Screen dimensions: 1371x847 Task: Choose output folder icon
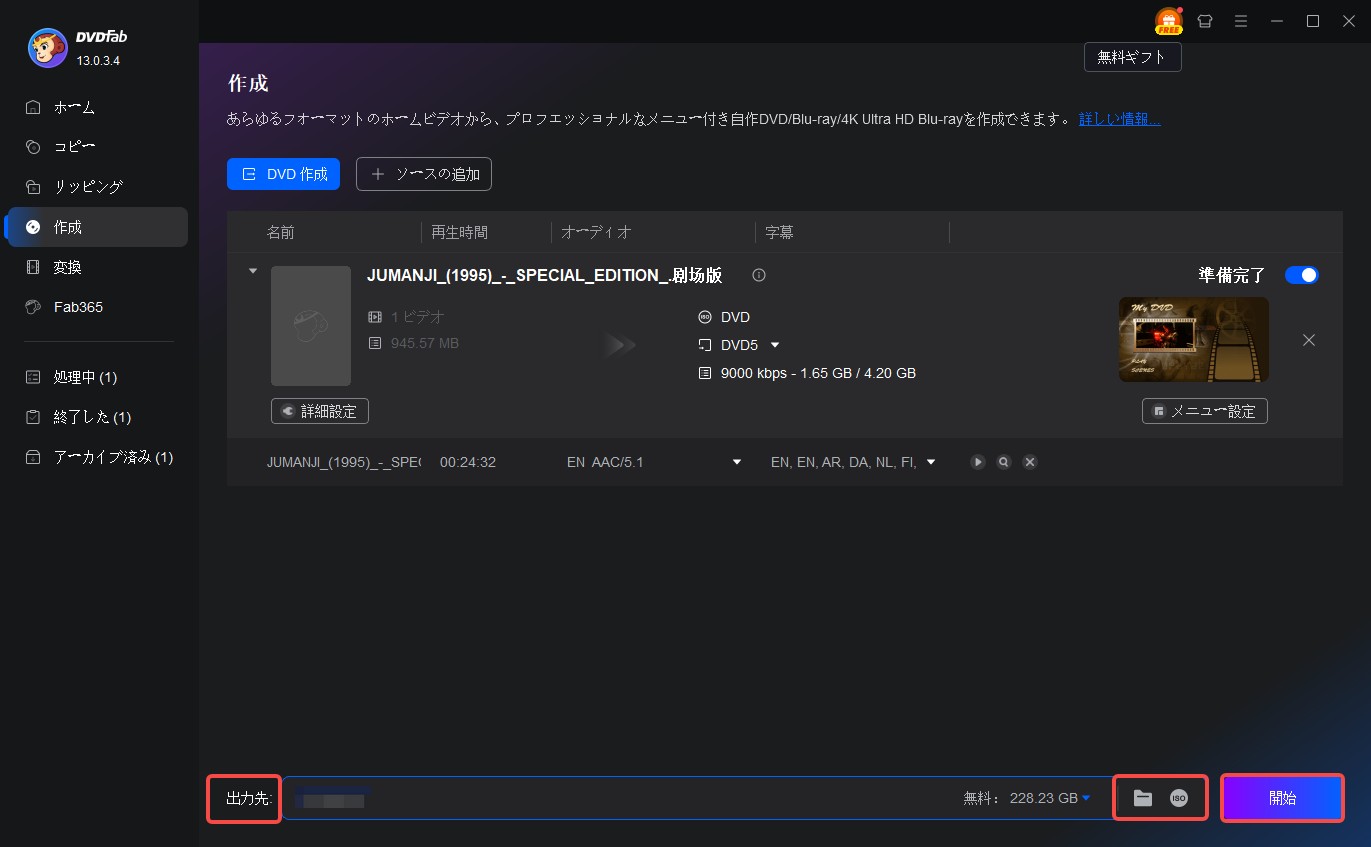(x=1143, y=798)
